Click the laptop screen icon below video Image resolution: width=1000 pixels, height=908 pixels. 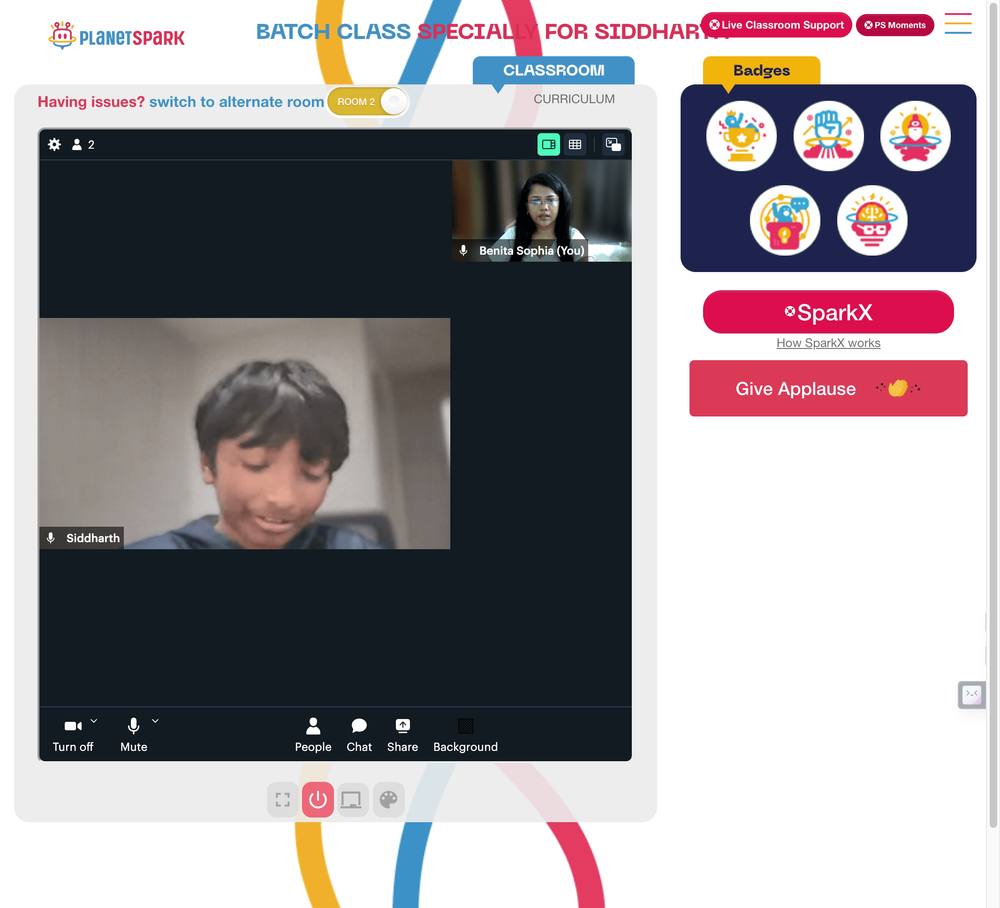[353, 800]
